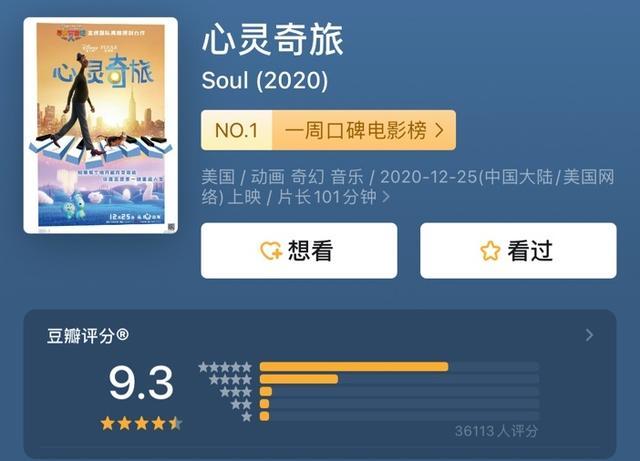
Task: Select the single-star row icon
Action: pos(247,416)
